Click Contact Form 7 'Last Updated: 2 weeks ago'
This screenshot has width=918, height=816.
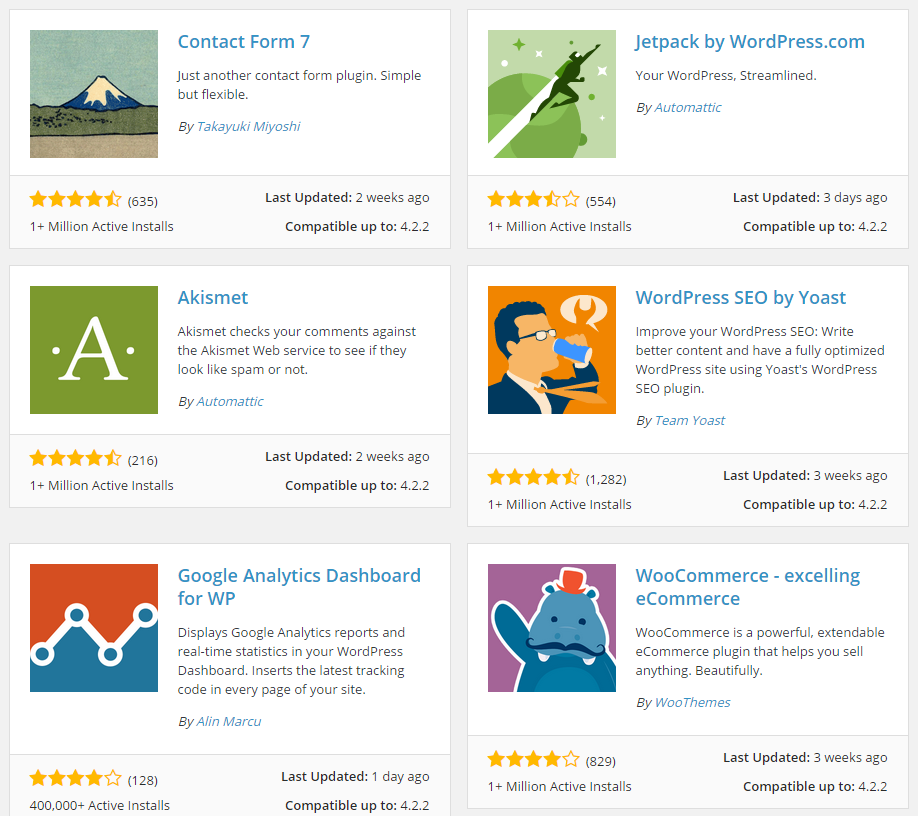click(x=347, y=198)
